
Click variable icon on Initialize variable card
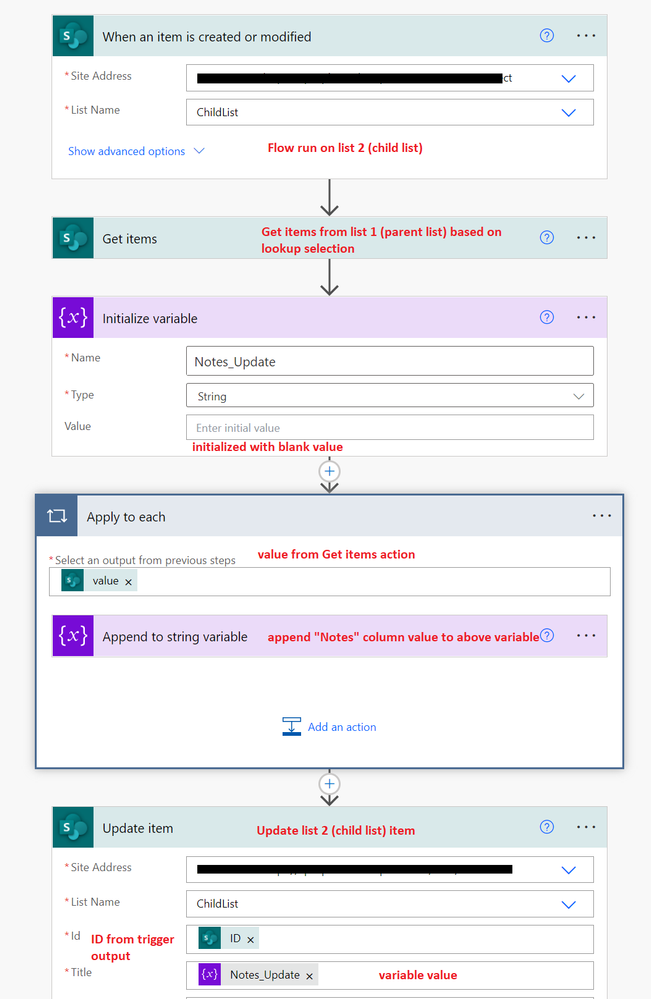[73, 317]
